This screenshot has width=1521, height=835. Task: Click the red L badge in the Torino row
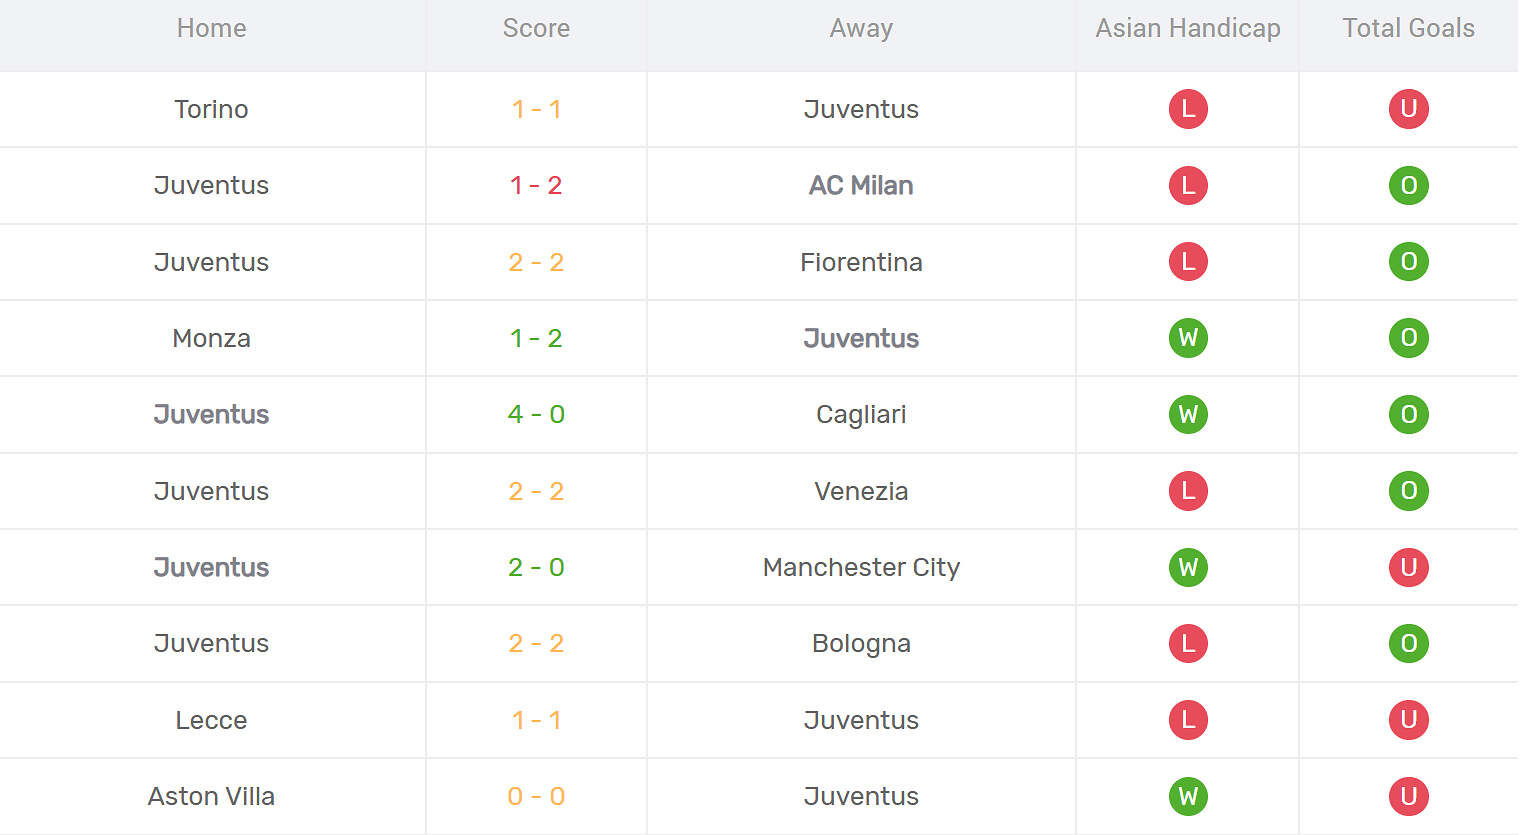[1188, 109]
